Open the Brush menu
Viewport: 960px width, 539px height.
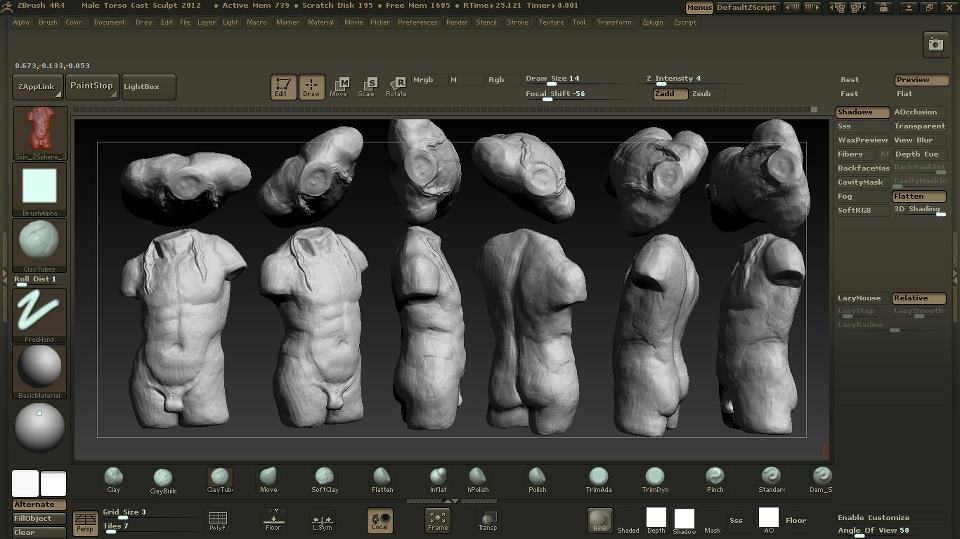[48, 23]
